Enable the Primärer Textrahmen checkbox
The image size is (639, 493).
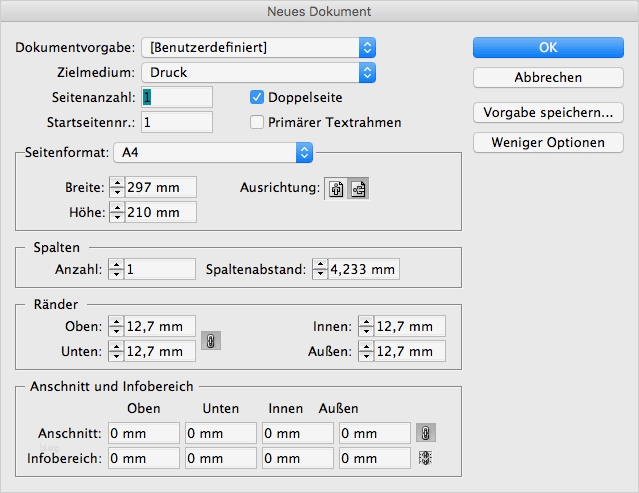[257, 122]
